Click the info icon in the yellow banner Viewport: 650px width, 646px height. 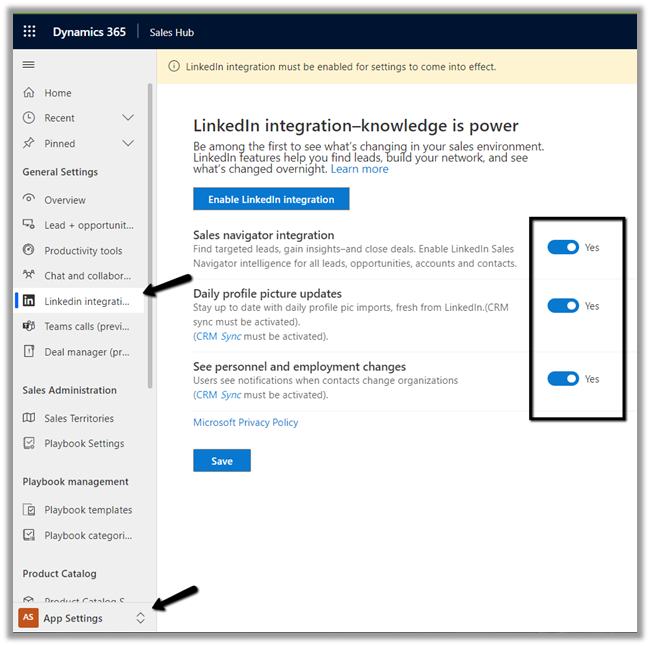tap(174, 66)
